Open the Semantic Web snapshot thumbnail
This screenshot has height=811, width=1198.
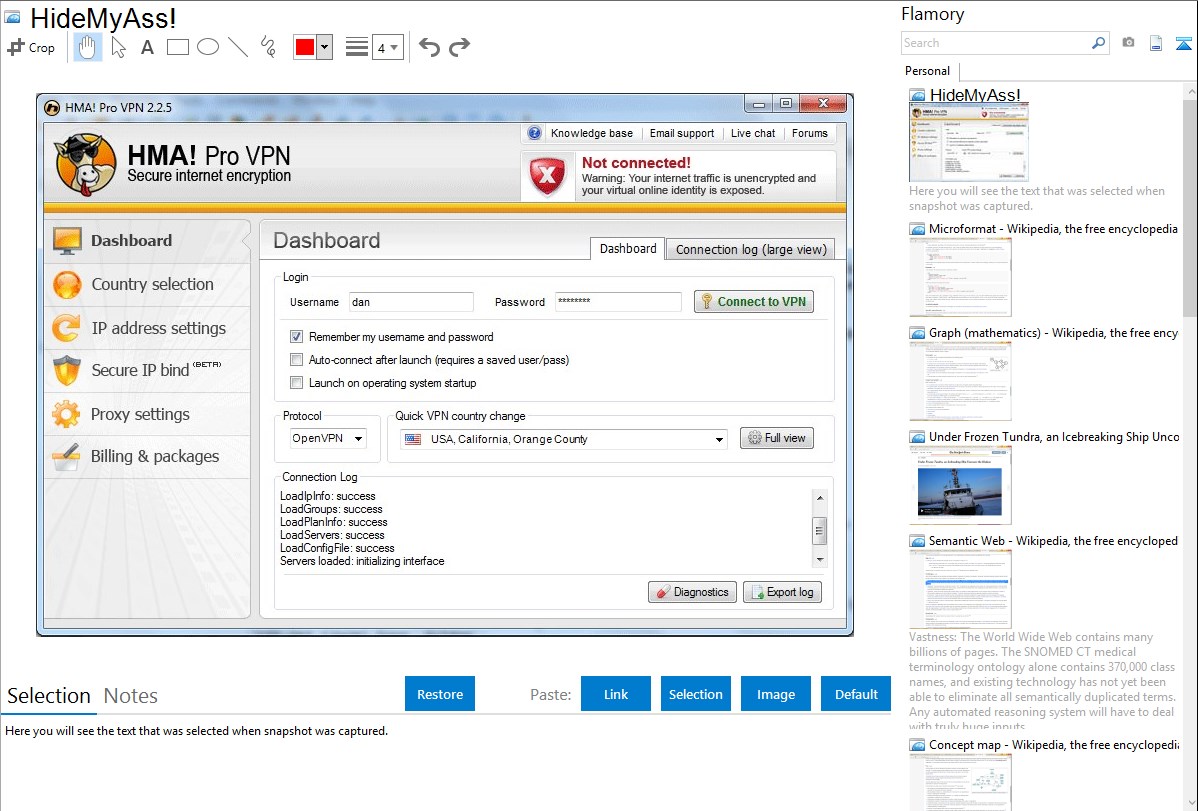[x=960, y=589]
